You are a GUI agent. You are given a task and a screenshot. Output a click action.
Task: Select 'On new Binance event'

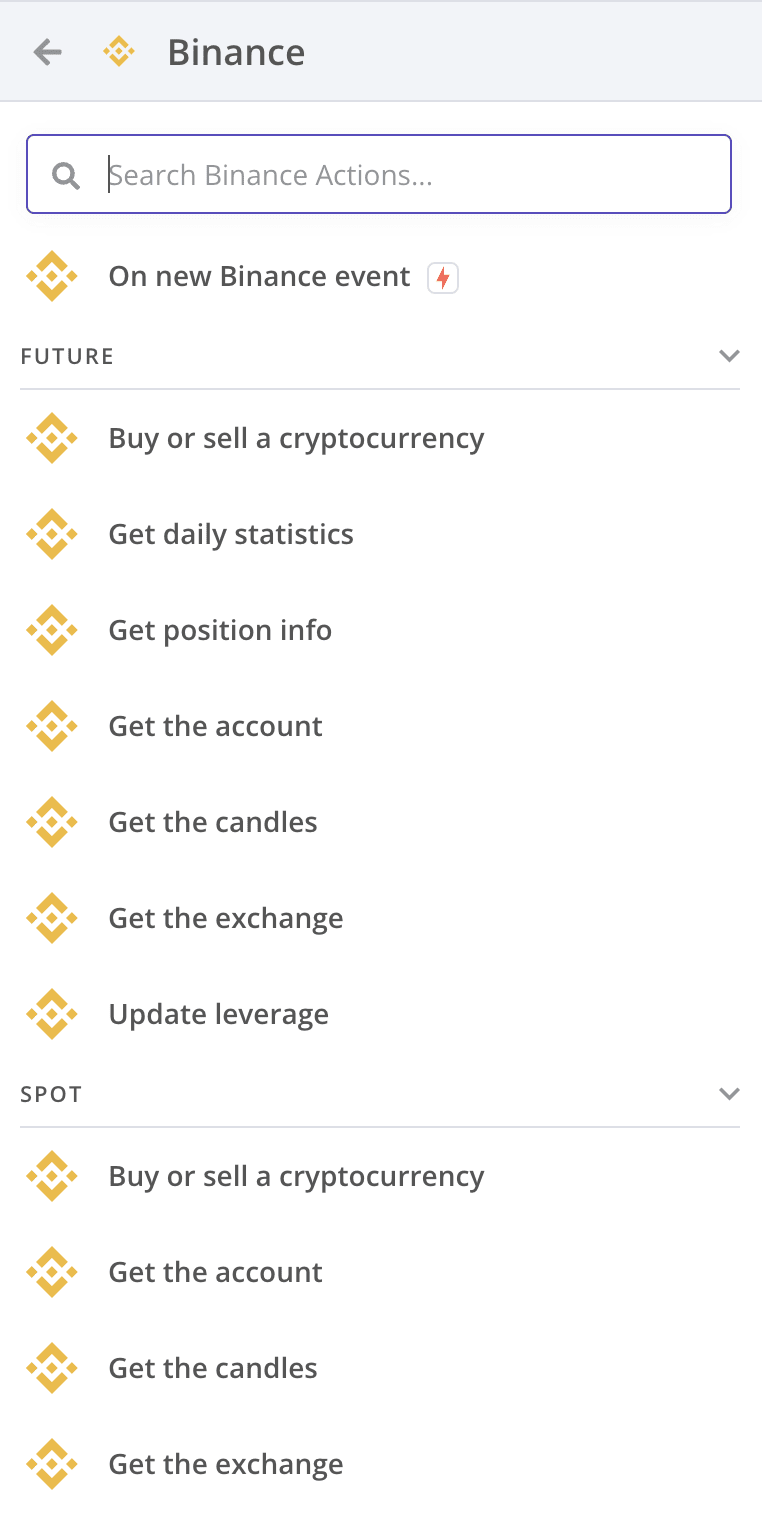coord(259,276)
